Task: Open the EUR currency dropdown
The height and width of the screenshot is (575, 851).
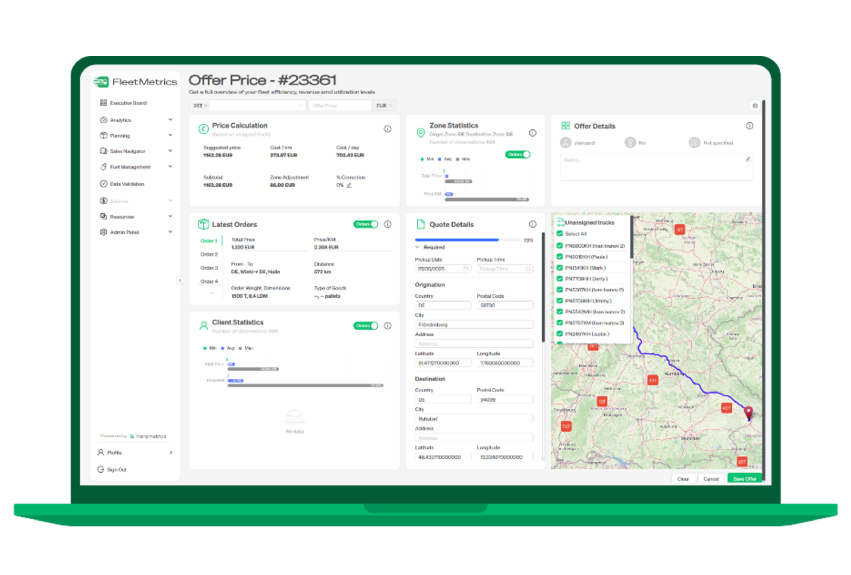Action: click(x=384, y=105)
